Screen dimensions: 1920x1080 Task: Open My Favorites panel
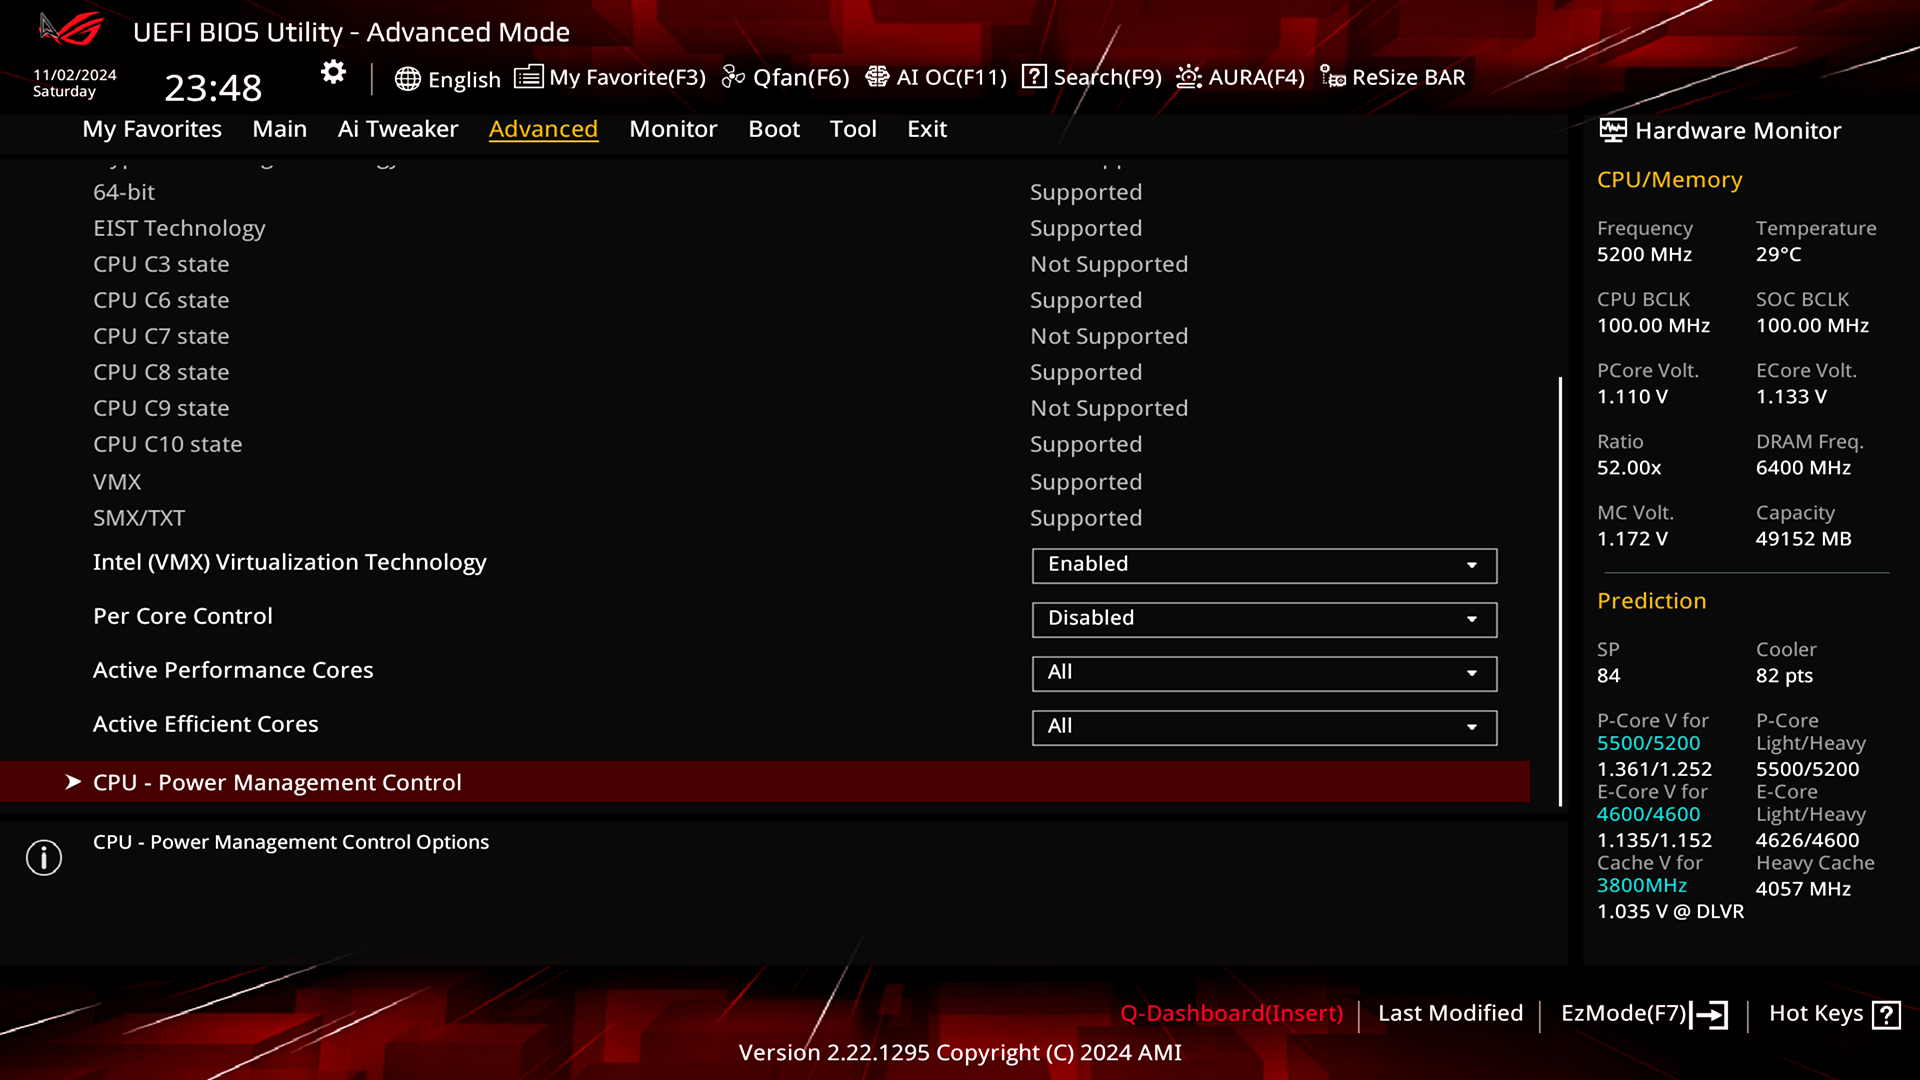(152, 128)
